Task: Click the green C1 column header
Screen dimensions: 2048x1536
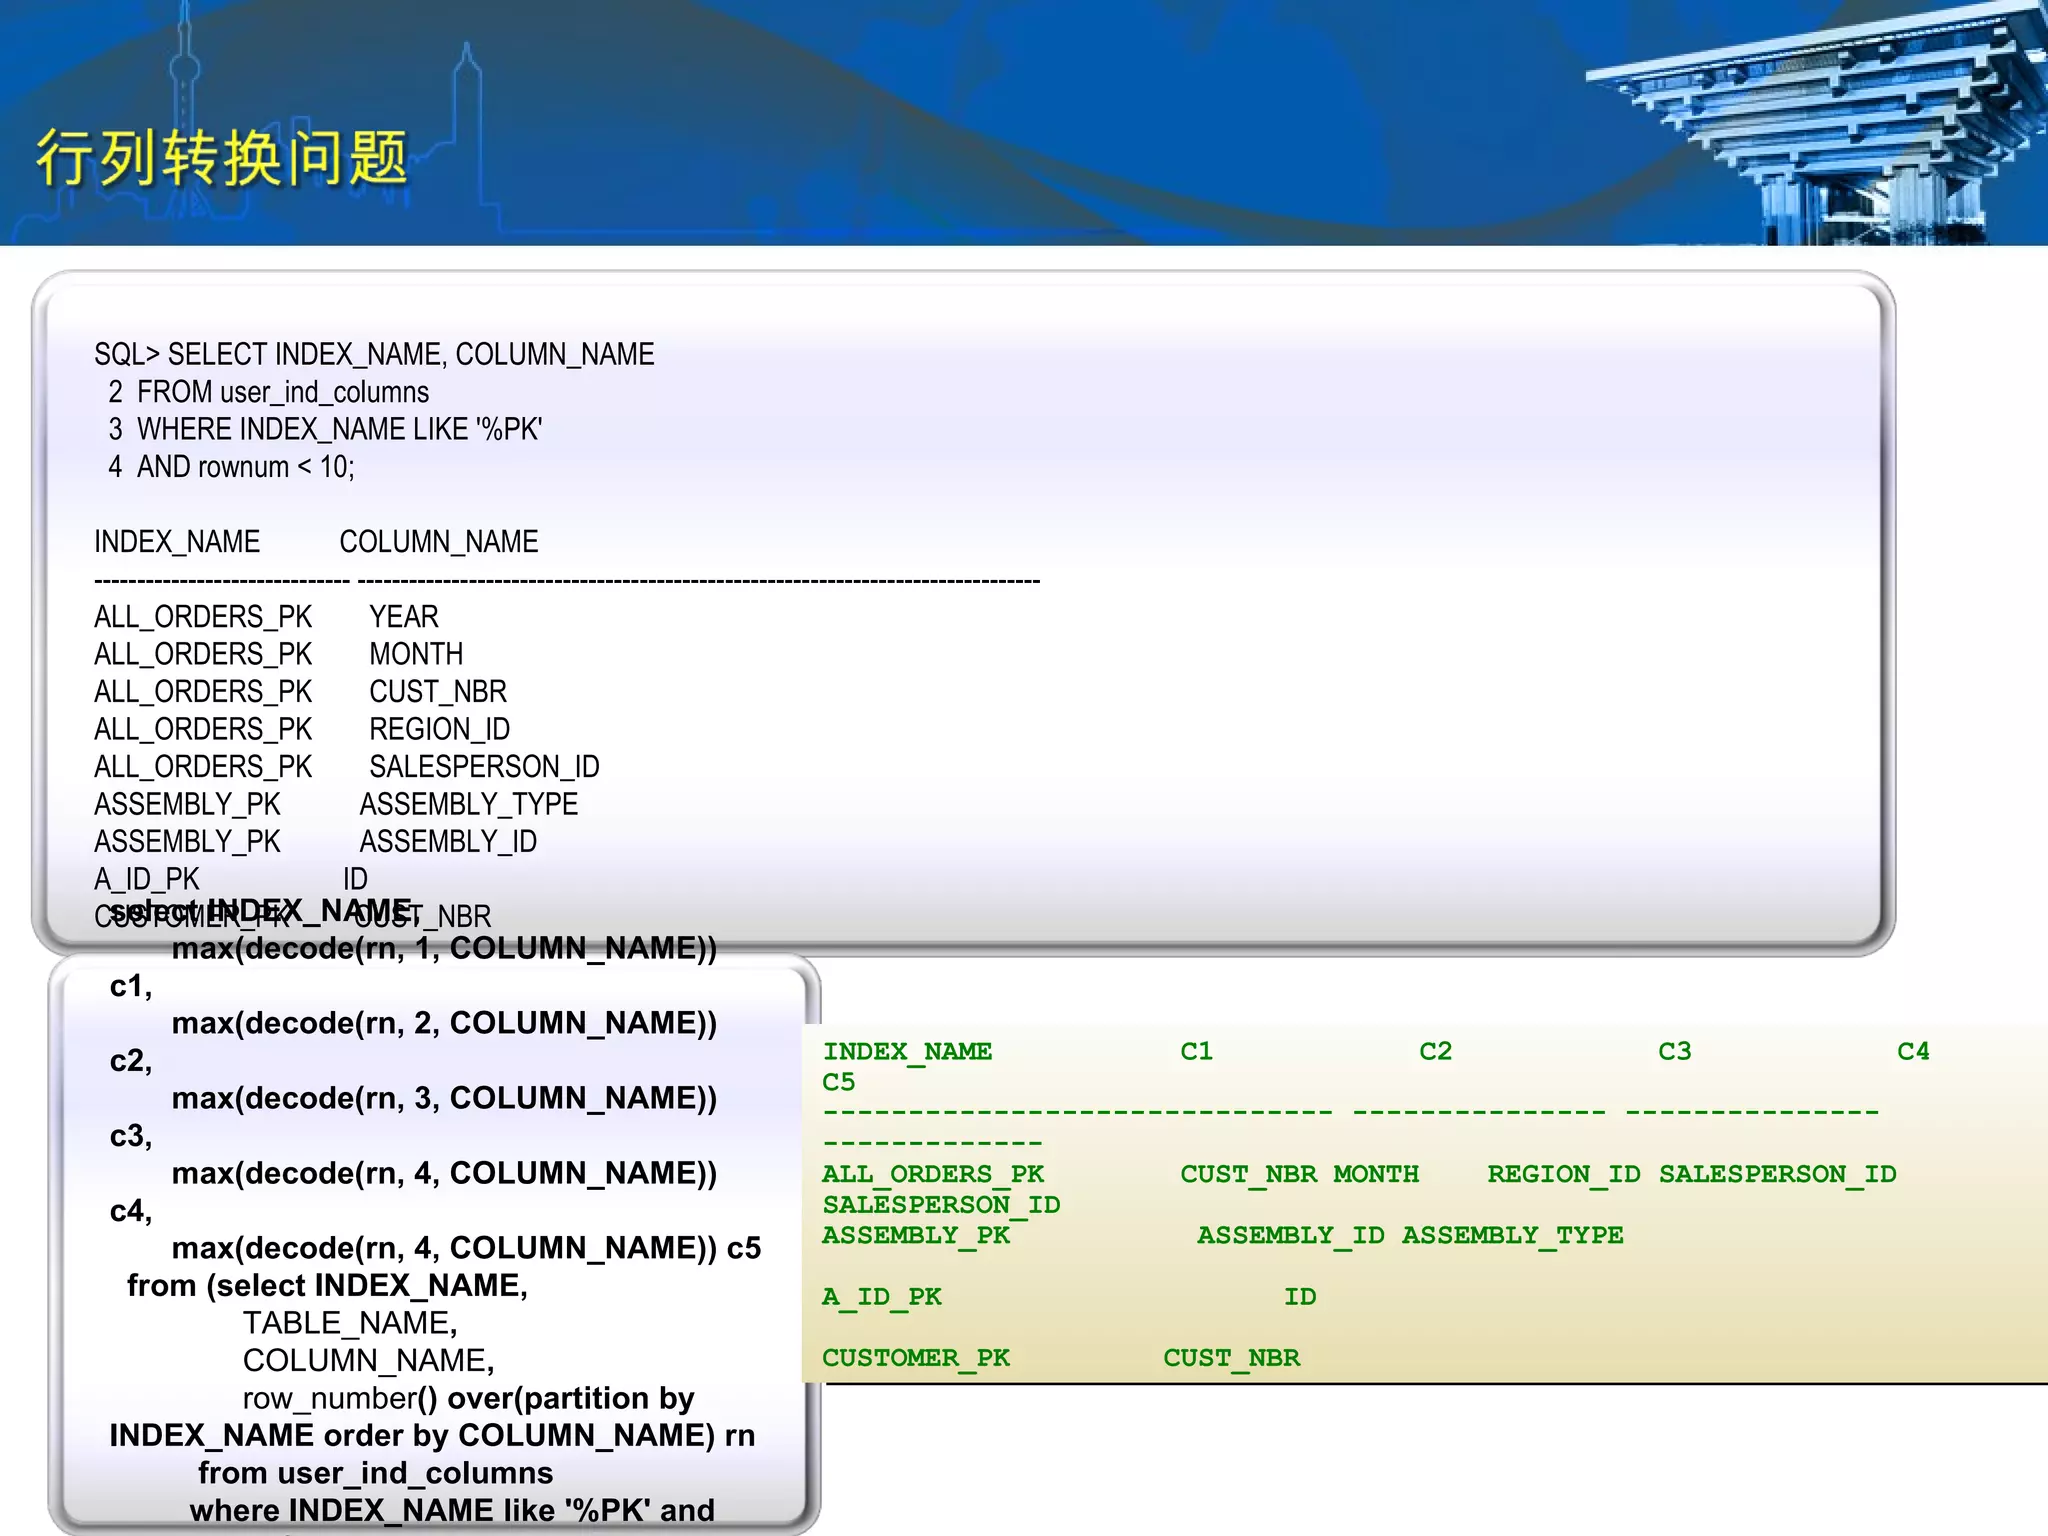Action: pyautogui.click(x=1196, y=1051)
